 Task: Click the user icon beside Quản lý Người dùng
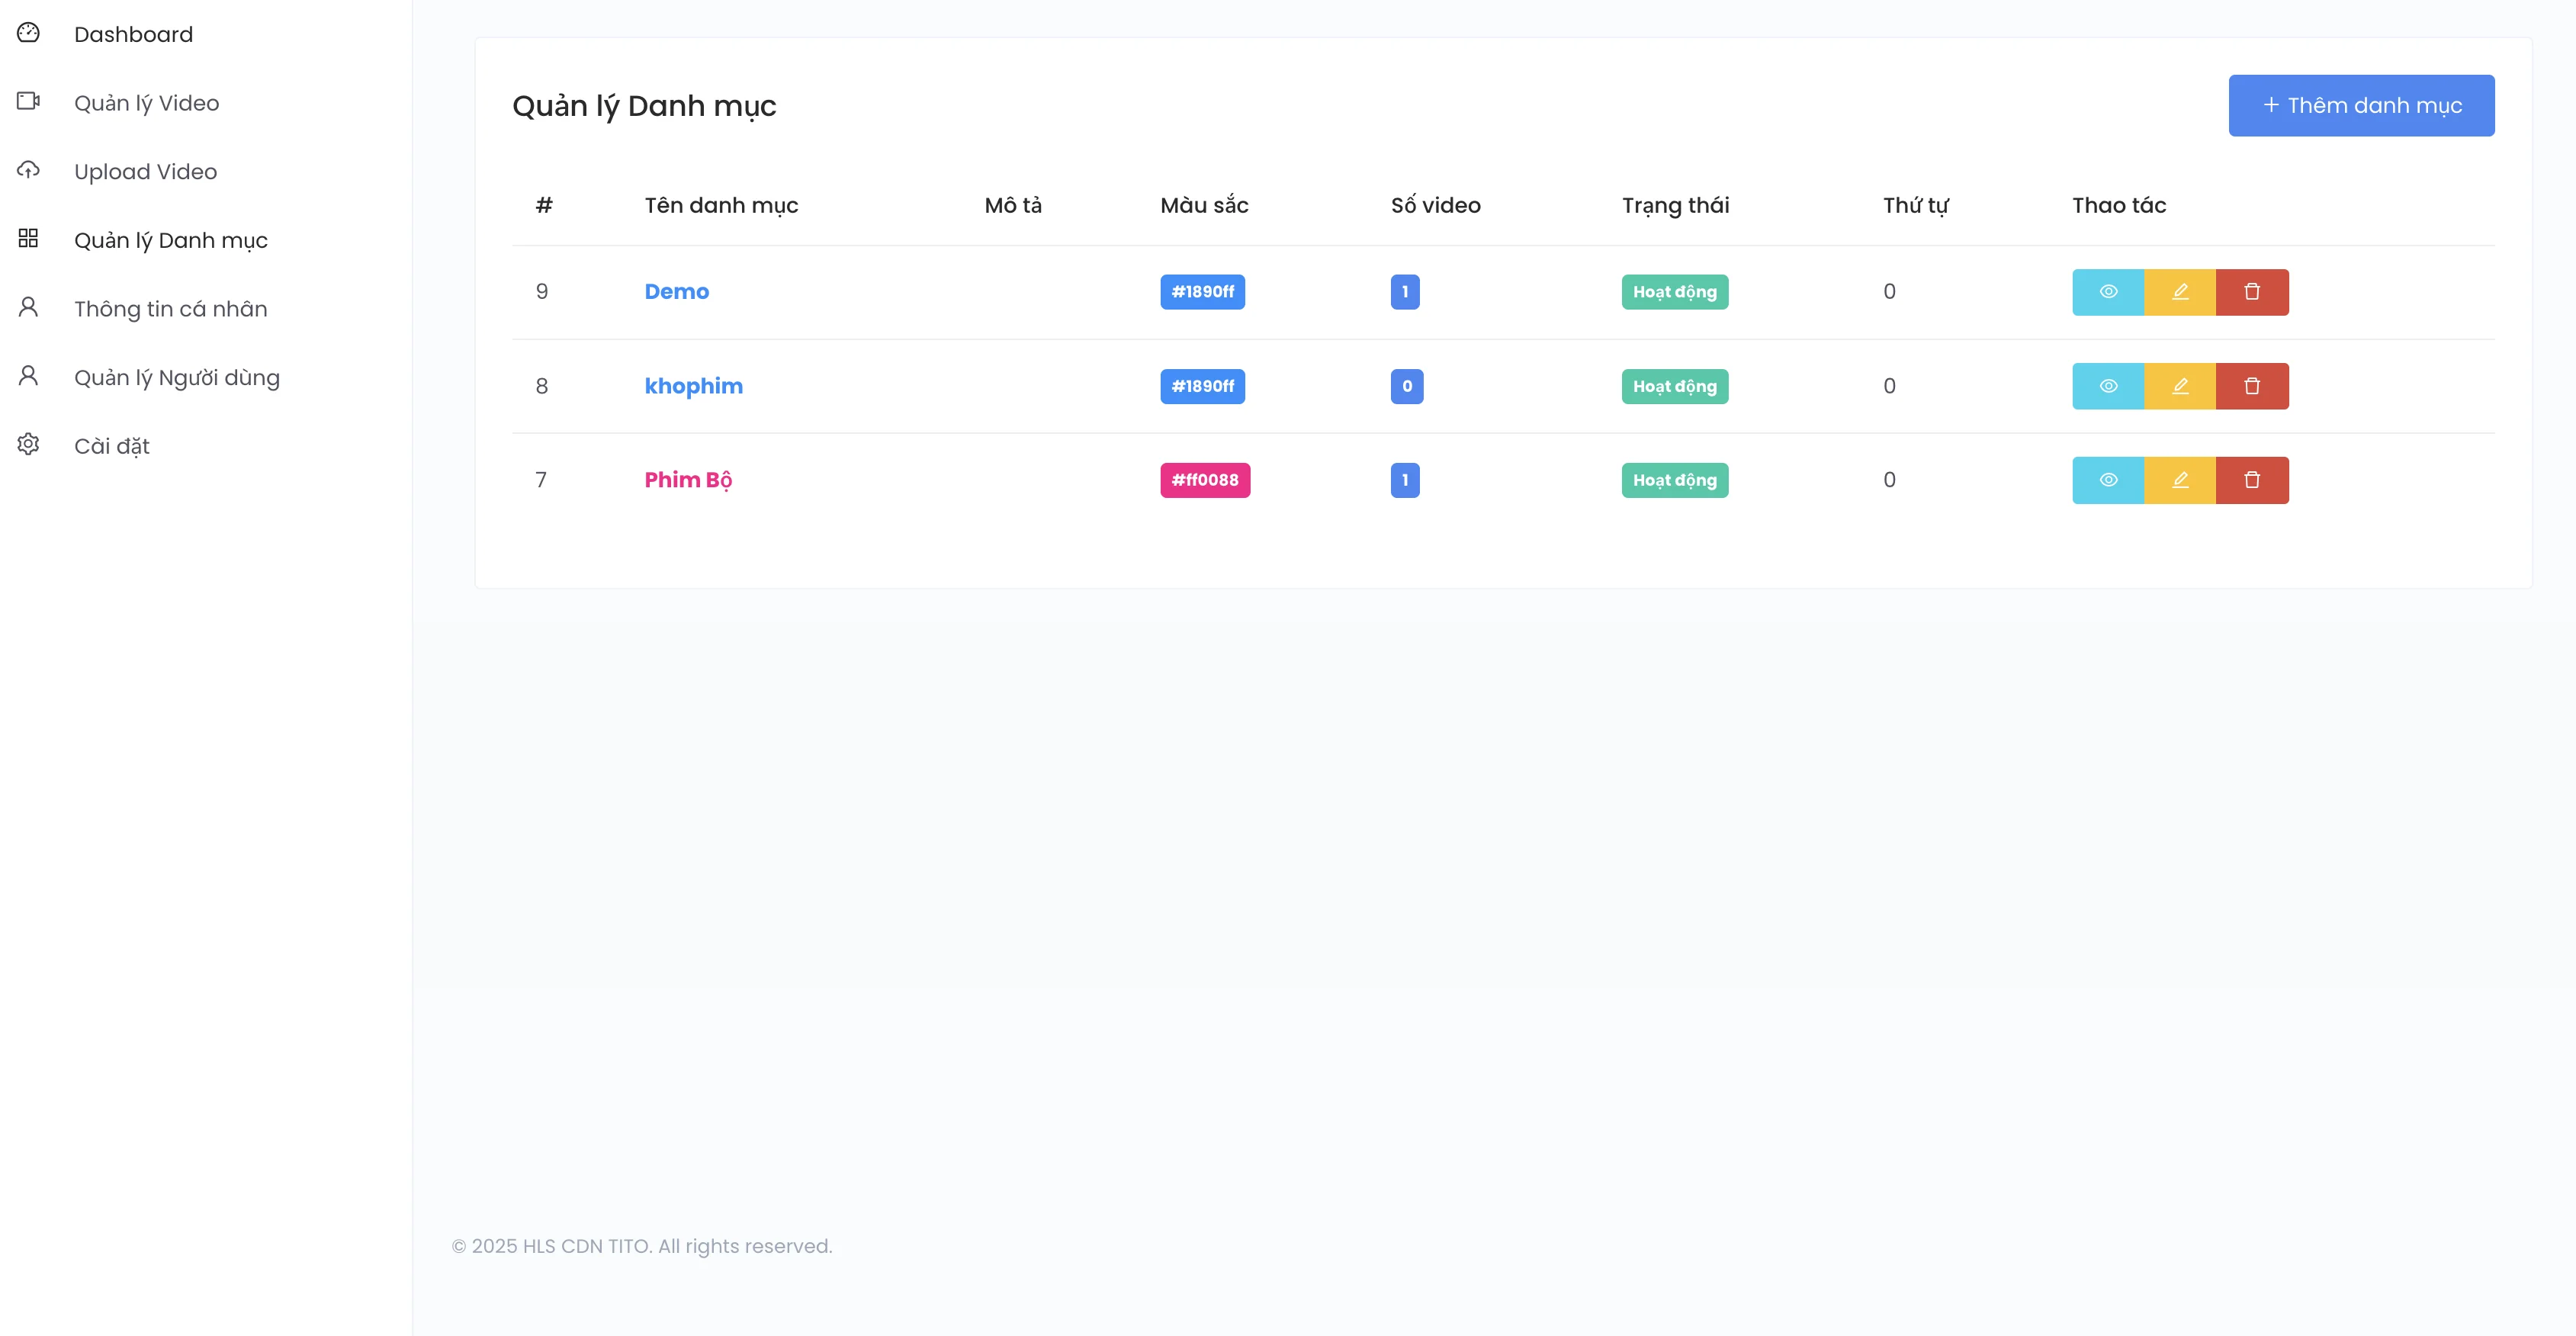tap(28, 375)
